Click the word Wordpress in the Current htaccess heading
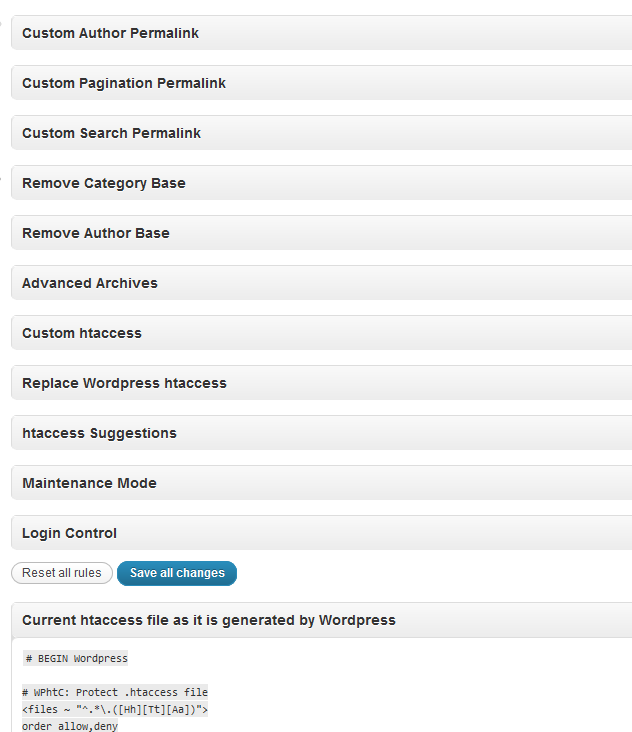Viewport: 632px width, 732px height. 357,620
